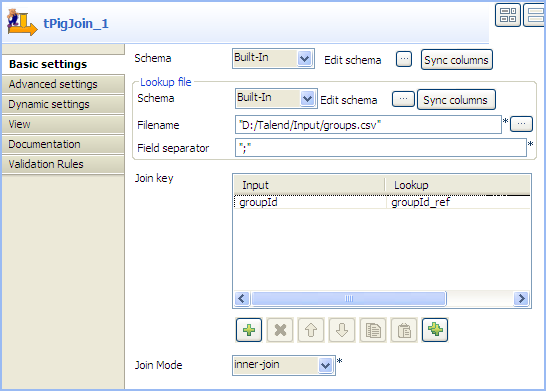Browse for the lookup Filename

click(521, 124)
